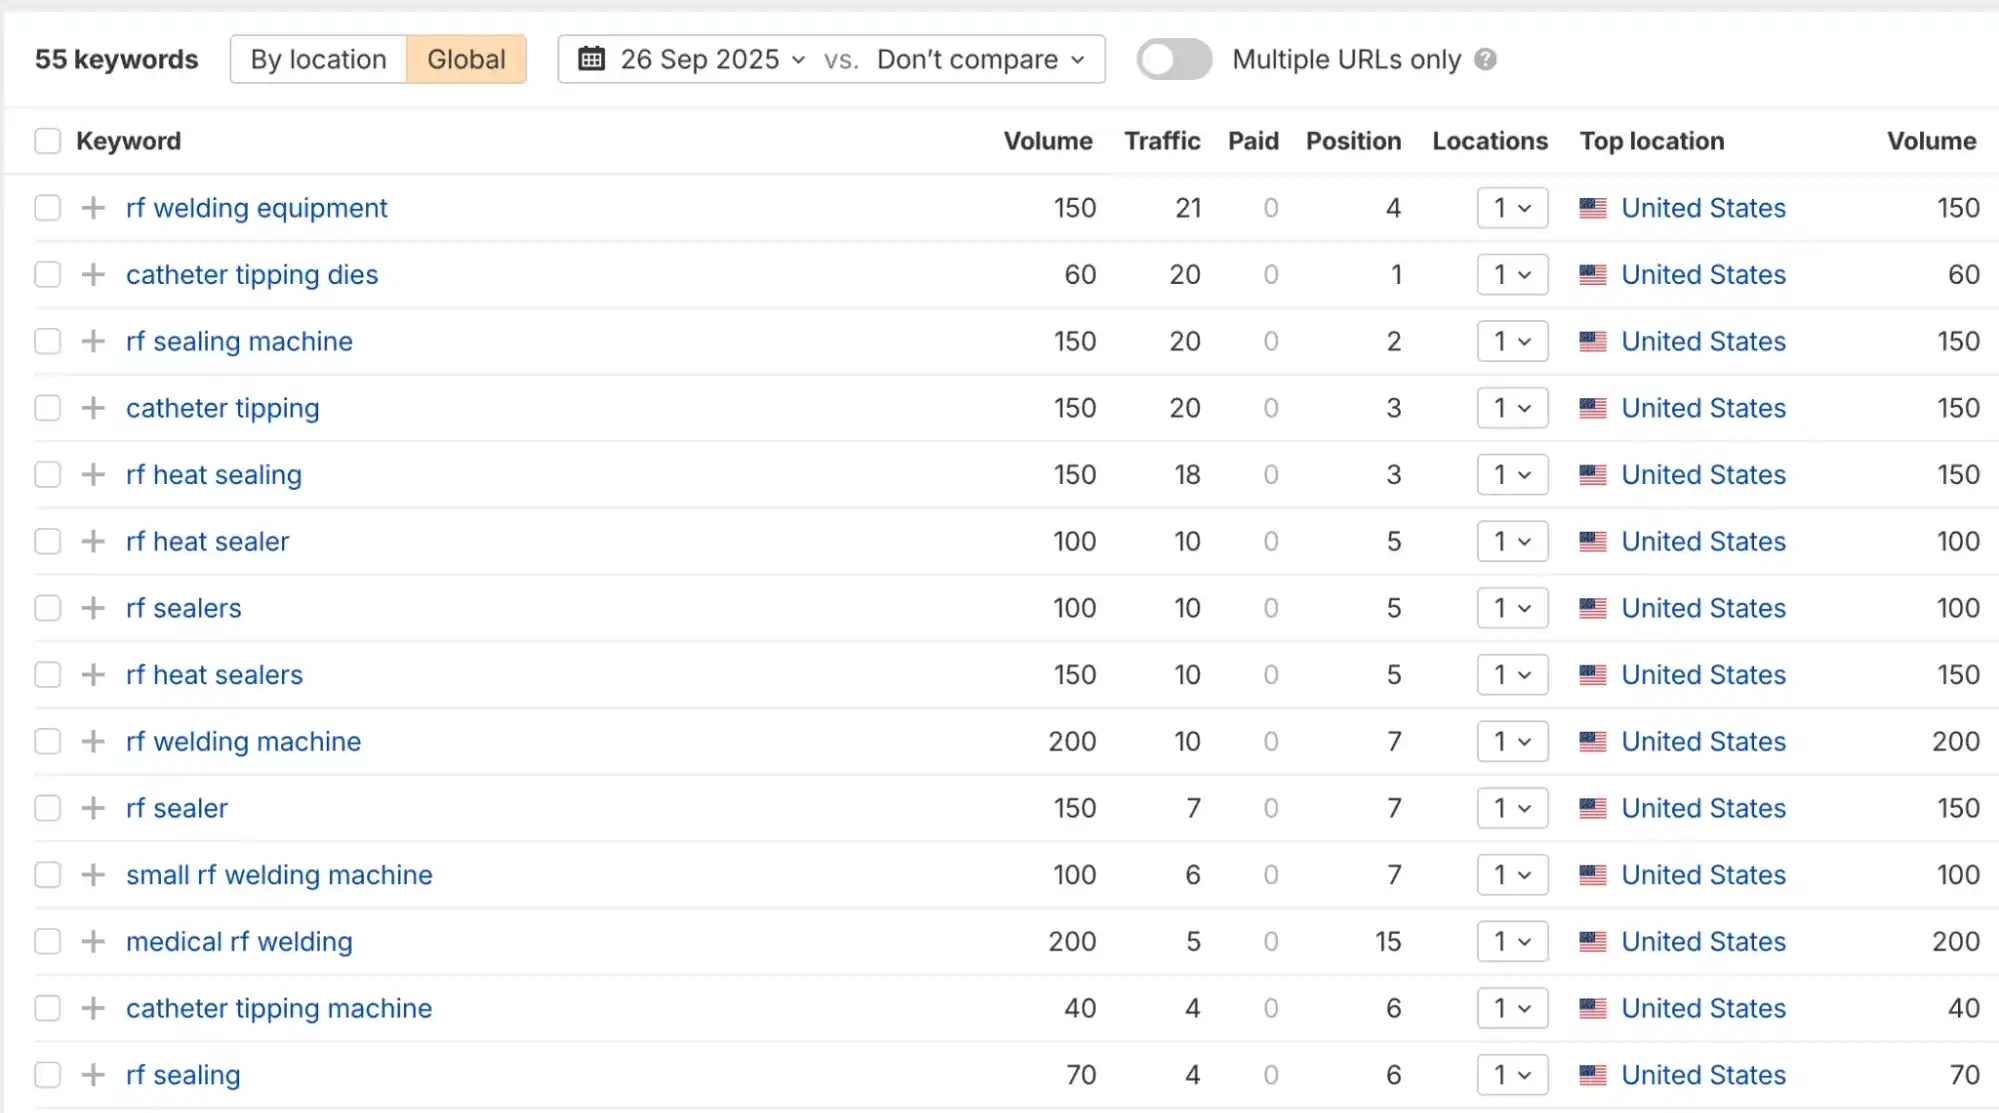This screenshot has width=1999, height=1113.
Task: Click the help icon next to Multiple URLs only
Action: coord(1486,60)
